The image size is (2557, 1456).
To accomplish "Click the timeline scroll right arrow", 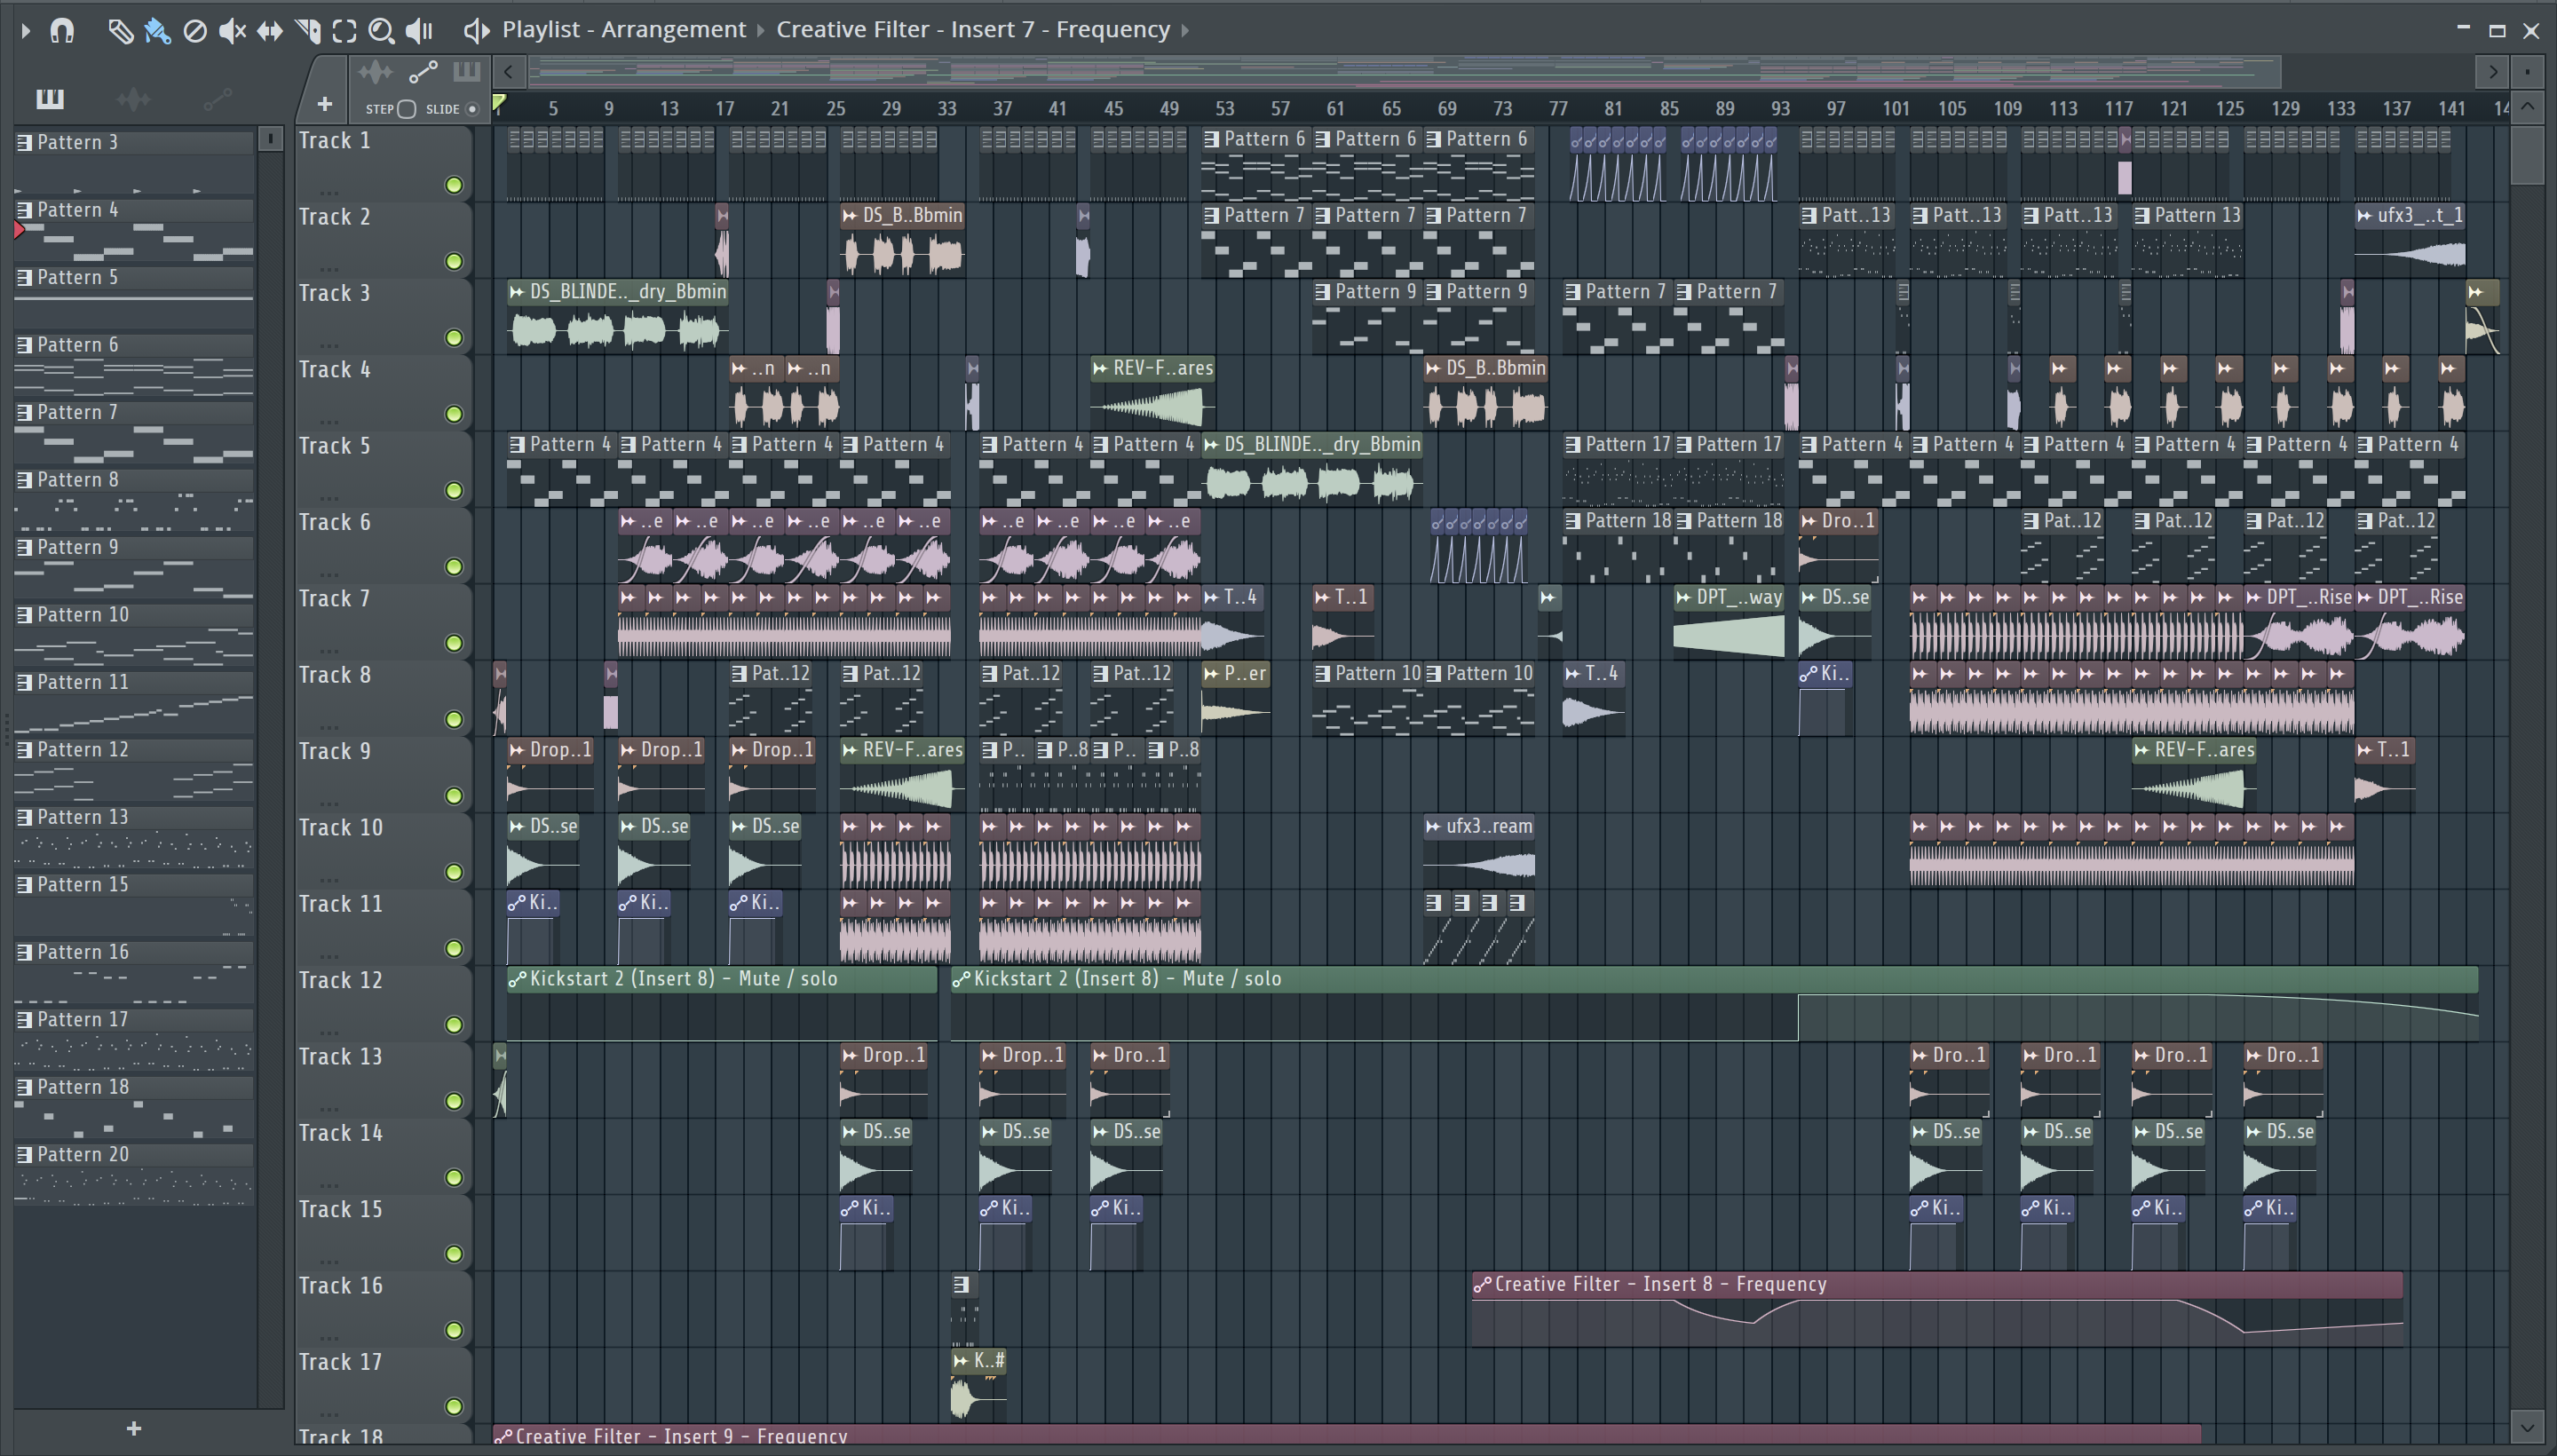I will point(2493,72).
